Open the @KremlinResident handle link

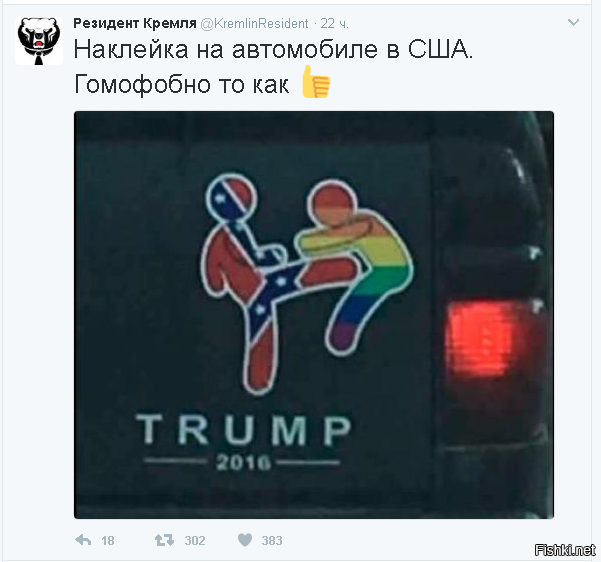click(x=255, y=23)
